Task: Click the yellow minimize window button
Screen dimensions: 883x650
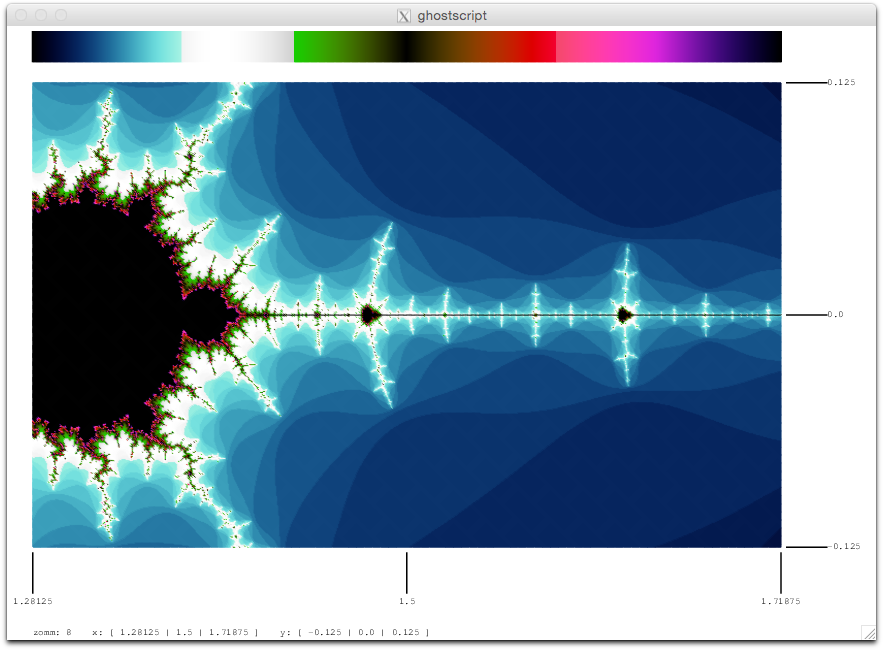Action: 41,15
